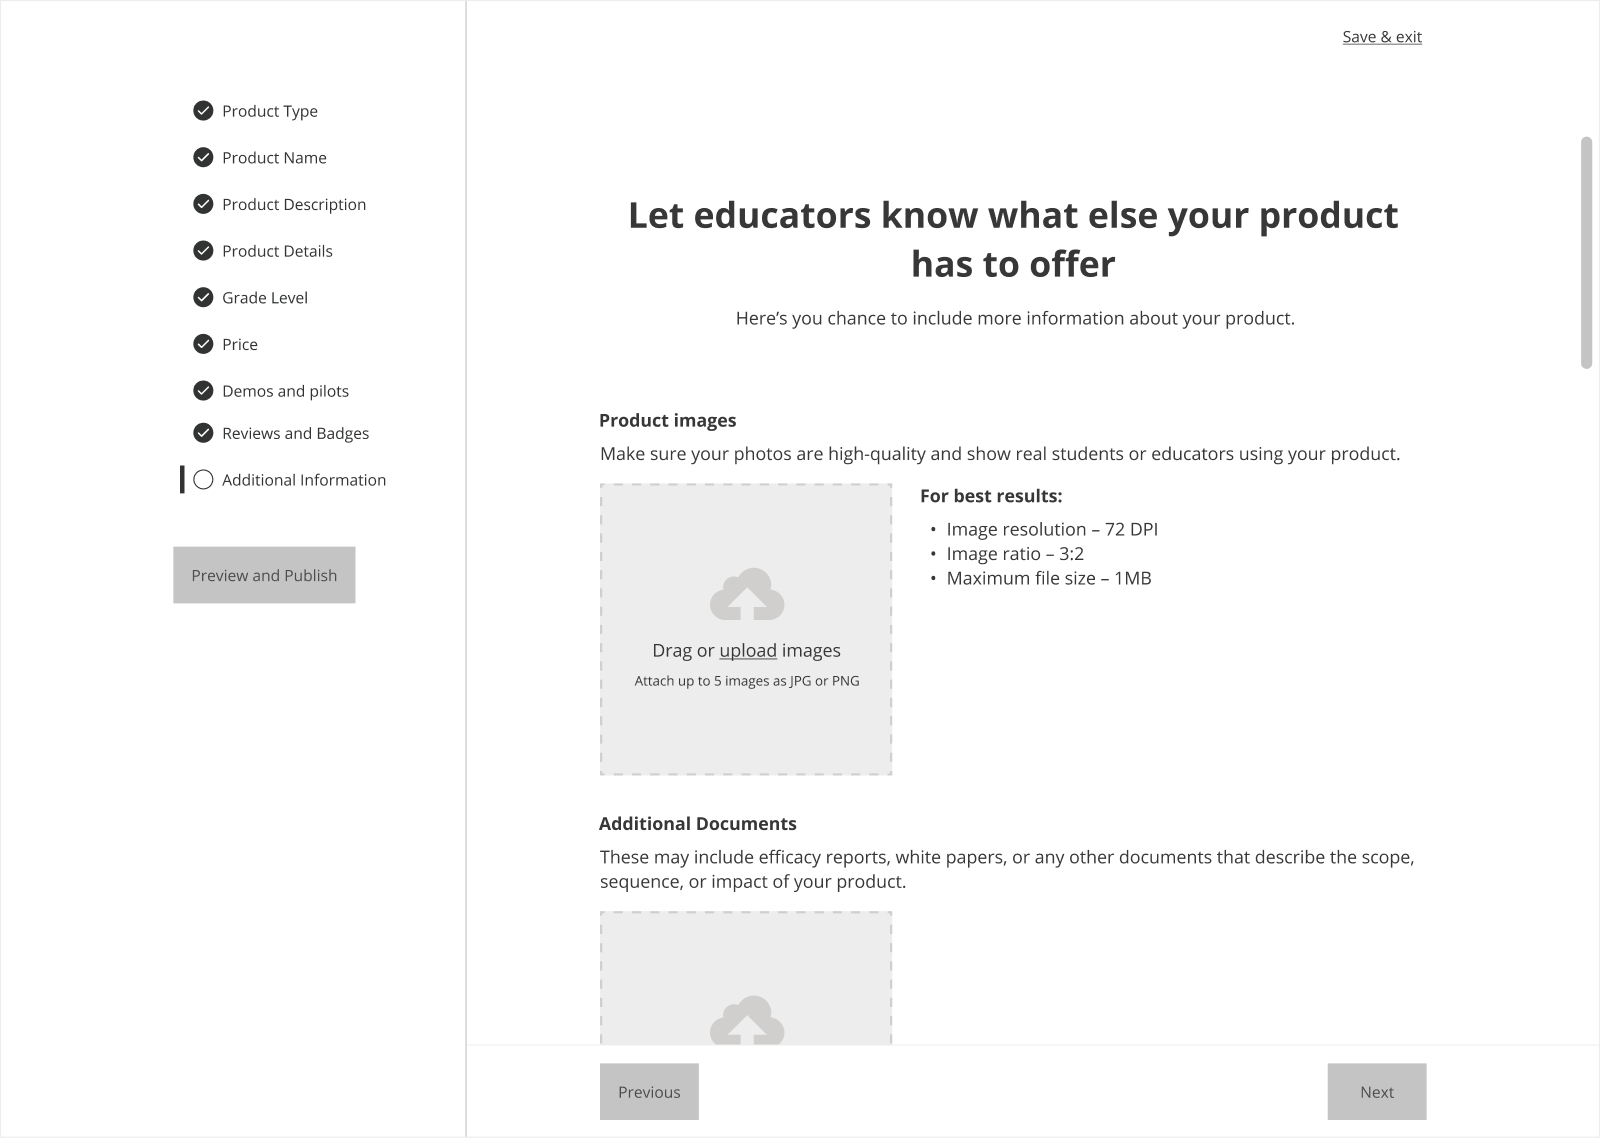This screenshot has height=1138, width=1600.
Task: Click the Additional Documents upload dropzone
Action: (746, 978)
